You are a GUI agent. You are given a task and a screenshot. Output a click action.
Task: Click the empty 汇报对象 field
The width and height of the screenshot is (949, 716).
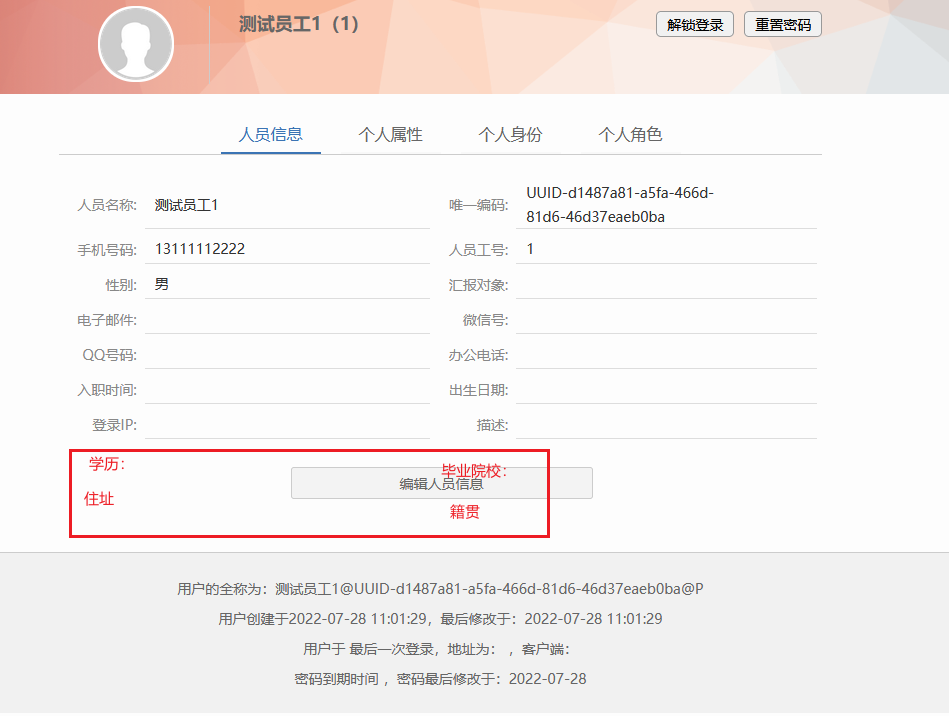pyautogui.click(x=666, y=284)
